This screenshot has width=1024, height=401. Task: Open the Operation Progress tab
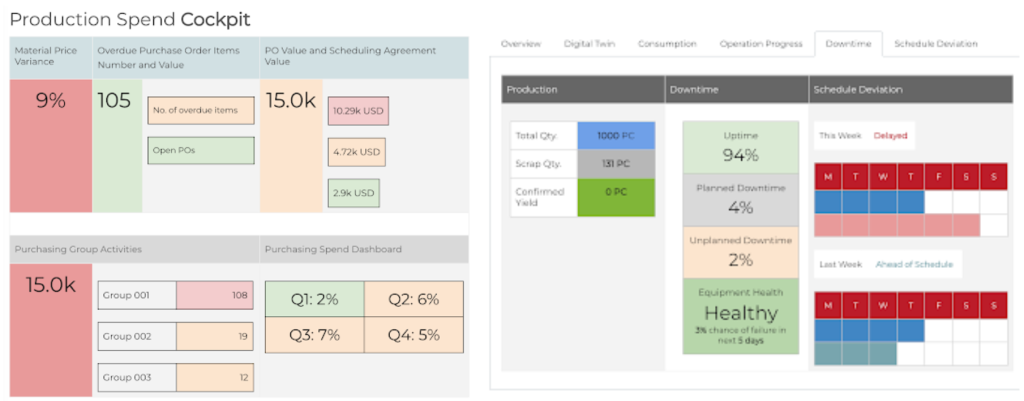coord(761,44)
